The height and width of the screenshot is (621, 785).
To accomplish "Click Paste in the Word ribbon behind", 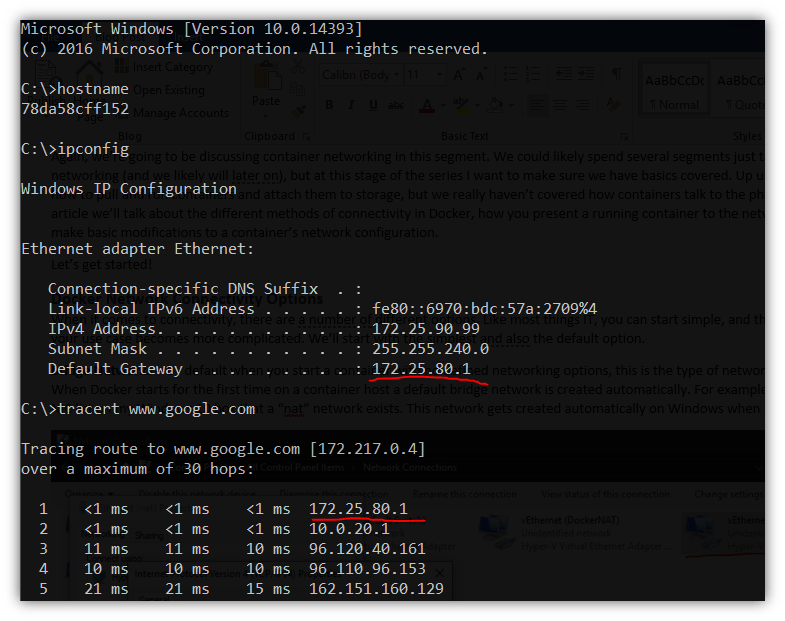I will coord(267,85).
